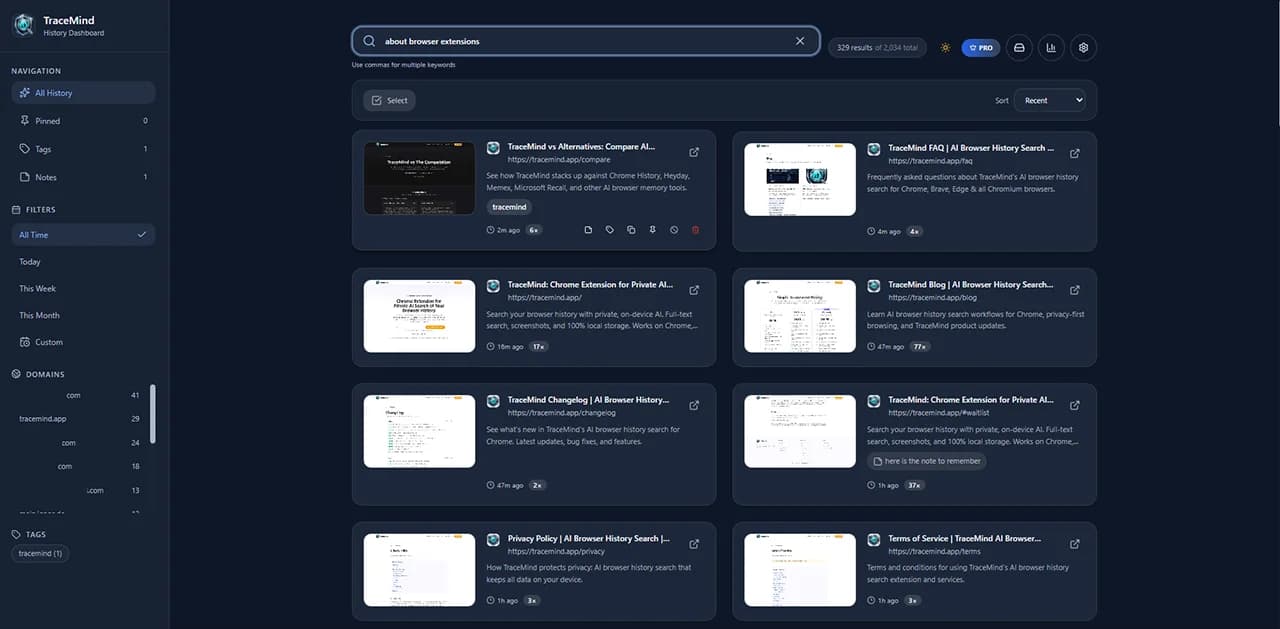Click the TraceMind logo in sidebar
Screen dimensions: 1280x629
pos(23,26)
